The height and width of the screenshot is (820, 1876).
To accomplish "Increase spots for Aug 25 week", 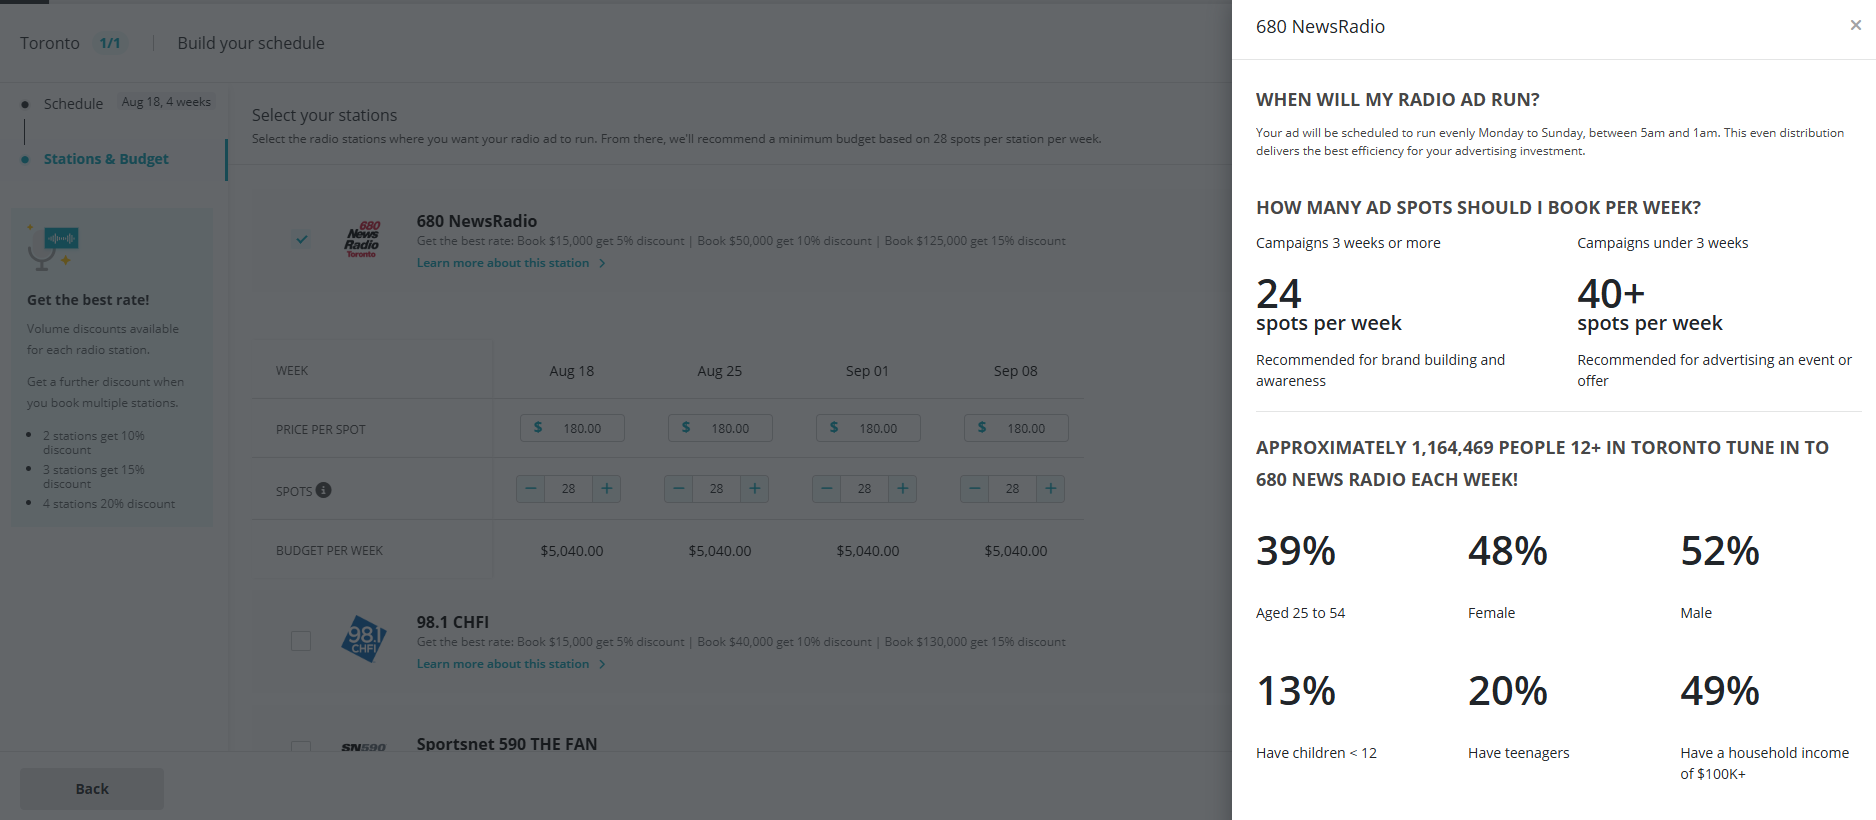I will [754, 489].
